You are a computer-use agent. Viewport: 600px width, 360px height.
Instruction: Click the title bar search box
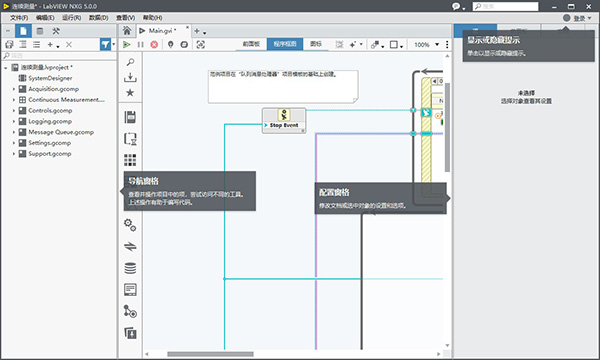[505, 7]
